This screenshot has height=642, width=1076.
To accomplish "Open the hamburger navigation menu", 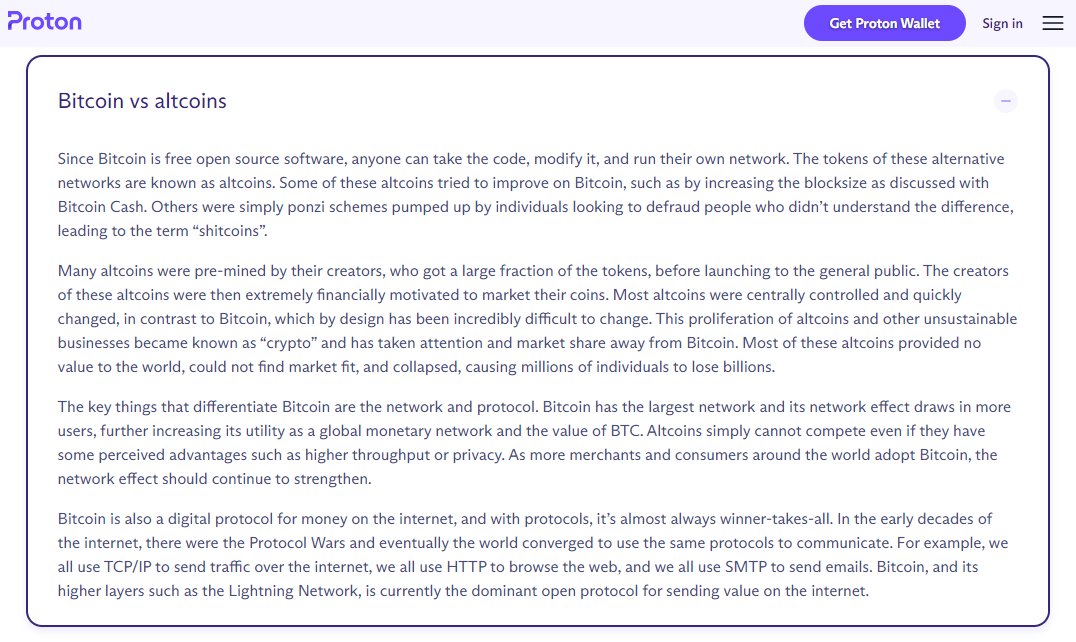I will tap(1052, 23).
